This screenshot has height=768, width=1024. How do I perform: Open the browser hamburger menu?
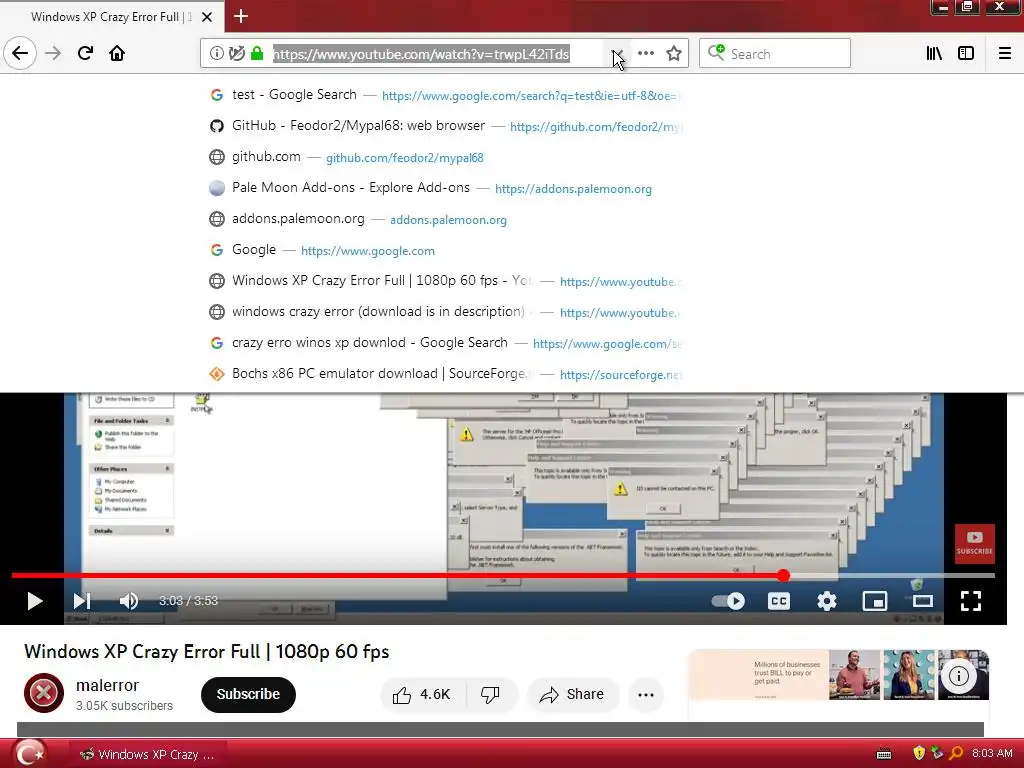click(x=1005, y=54)
